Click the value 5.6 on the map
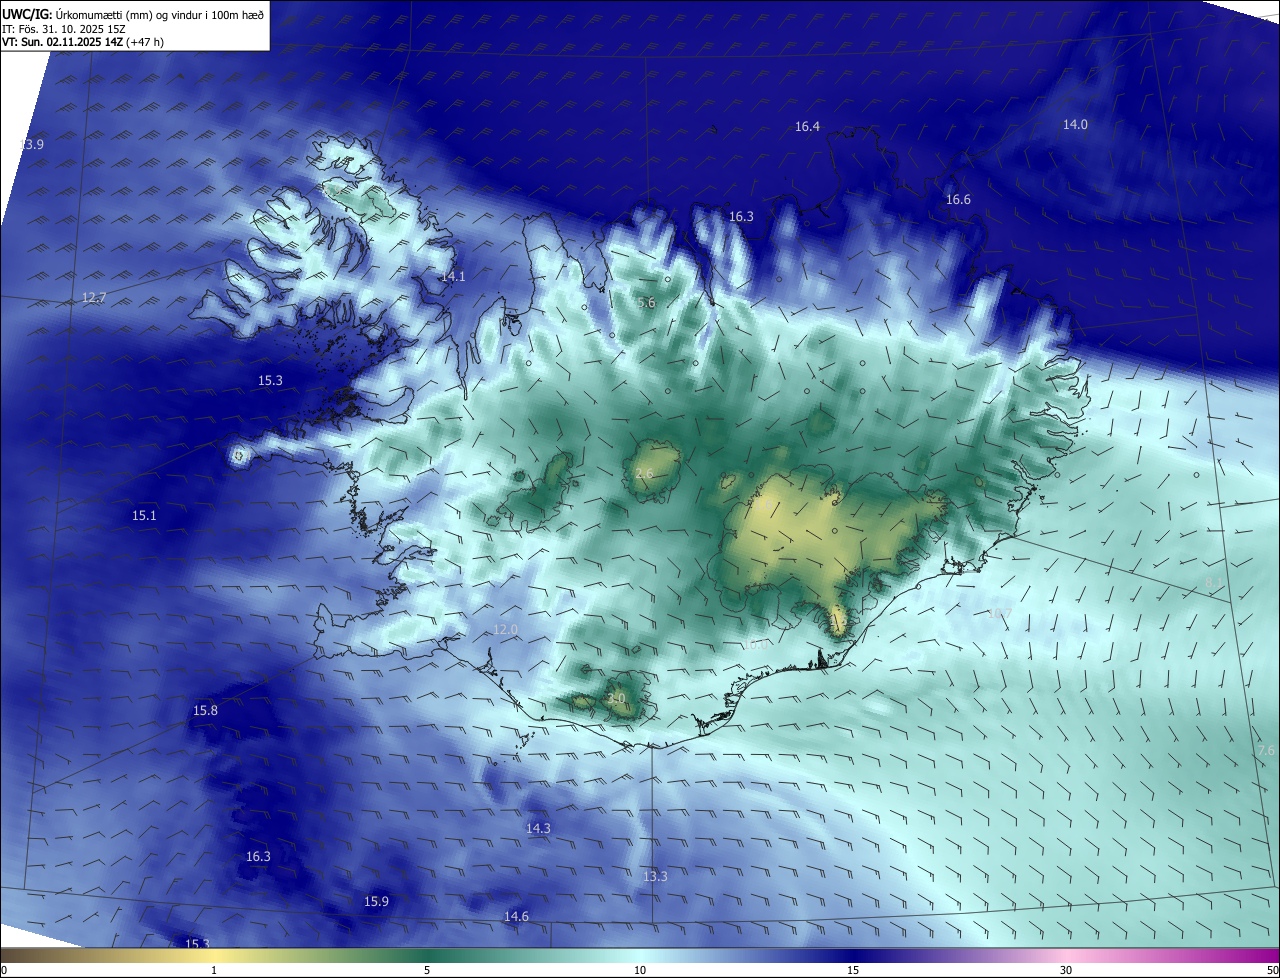The height and width of the screenshot is (978, 1280). coord(646,303)
